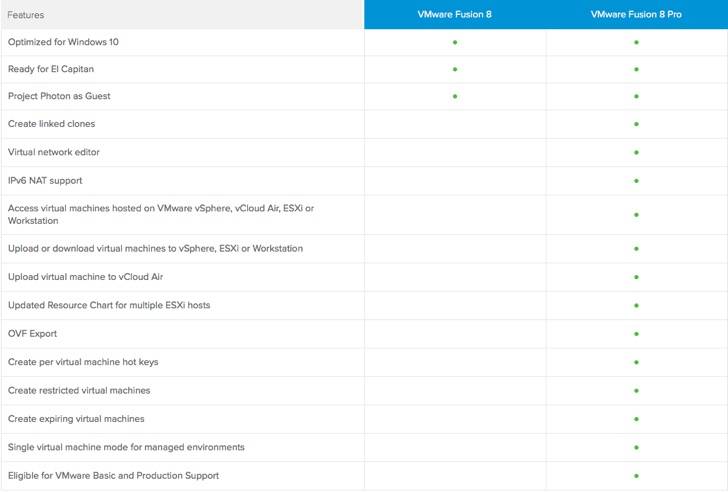This screenshot has height=492, width=728.
Task: Click Create per virtual machine hot keys text
Action: (x=83, y=362)
